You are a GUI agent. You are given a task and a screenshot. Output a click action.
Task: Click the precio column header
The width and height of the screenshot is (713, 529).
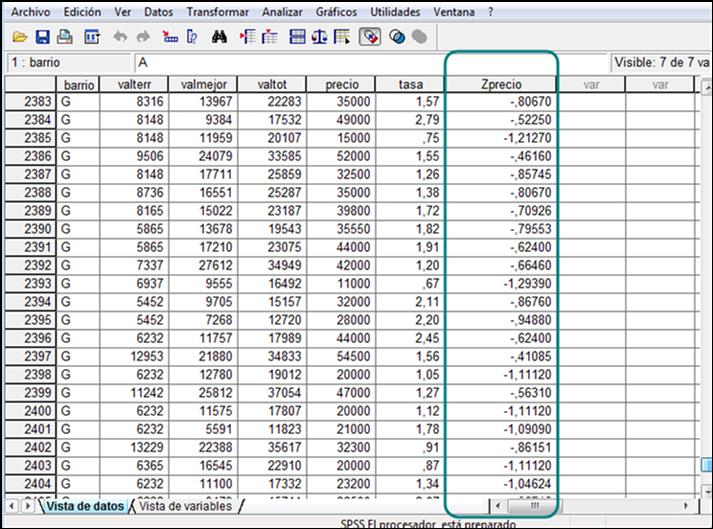(341, 85)
